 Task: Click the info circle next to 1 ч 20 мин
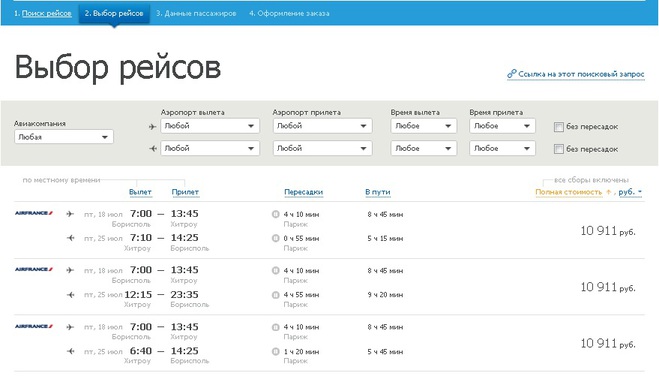(x=275, y=351)
